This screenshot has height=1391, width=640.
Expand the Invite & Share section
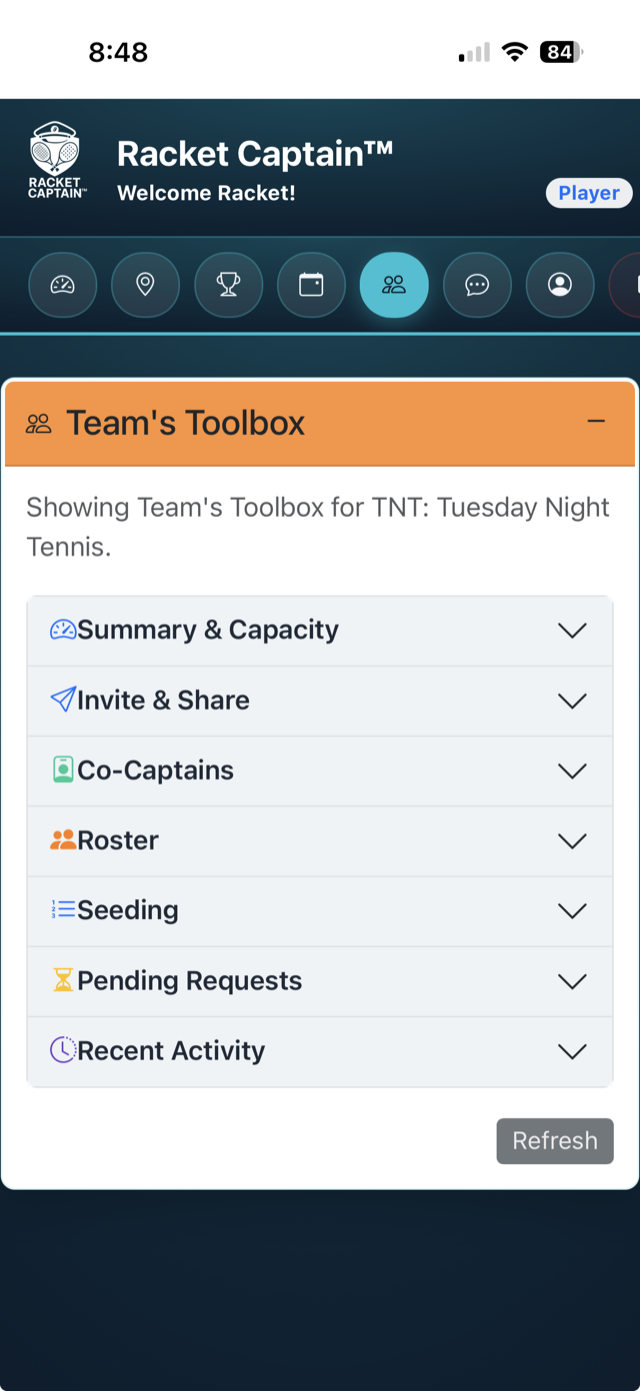point(320,701)
